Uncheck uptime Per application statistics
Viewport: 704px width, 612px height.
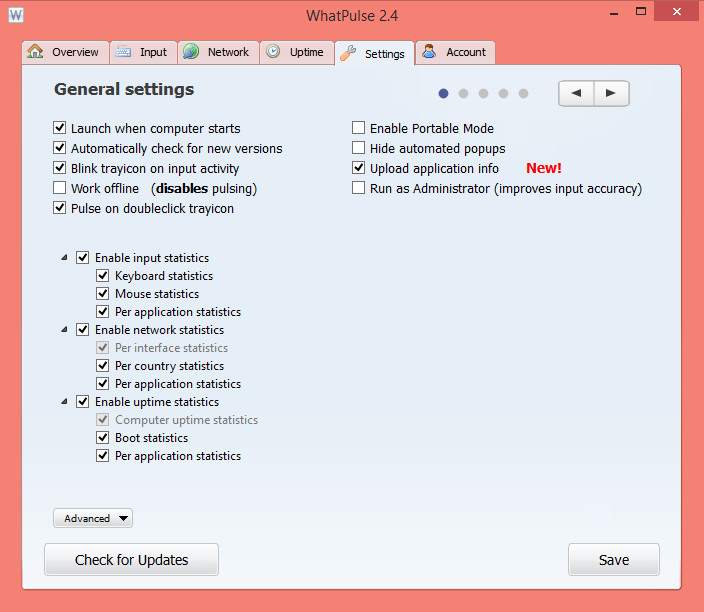[x=103, y=455]
